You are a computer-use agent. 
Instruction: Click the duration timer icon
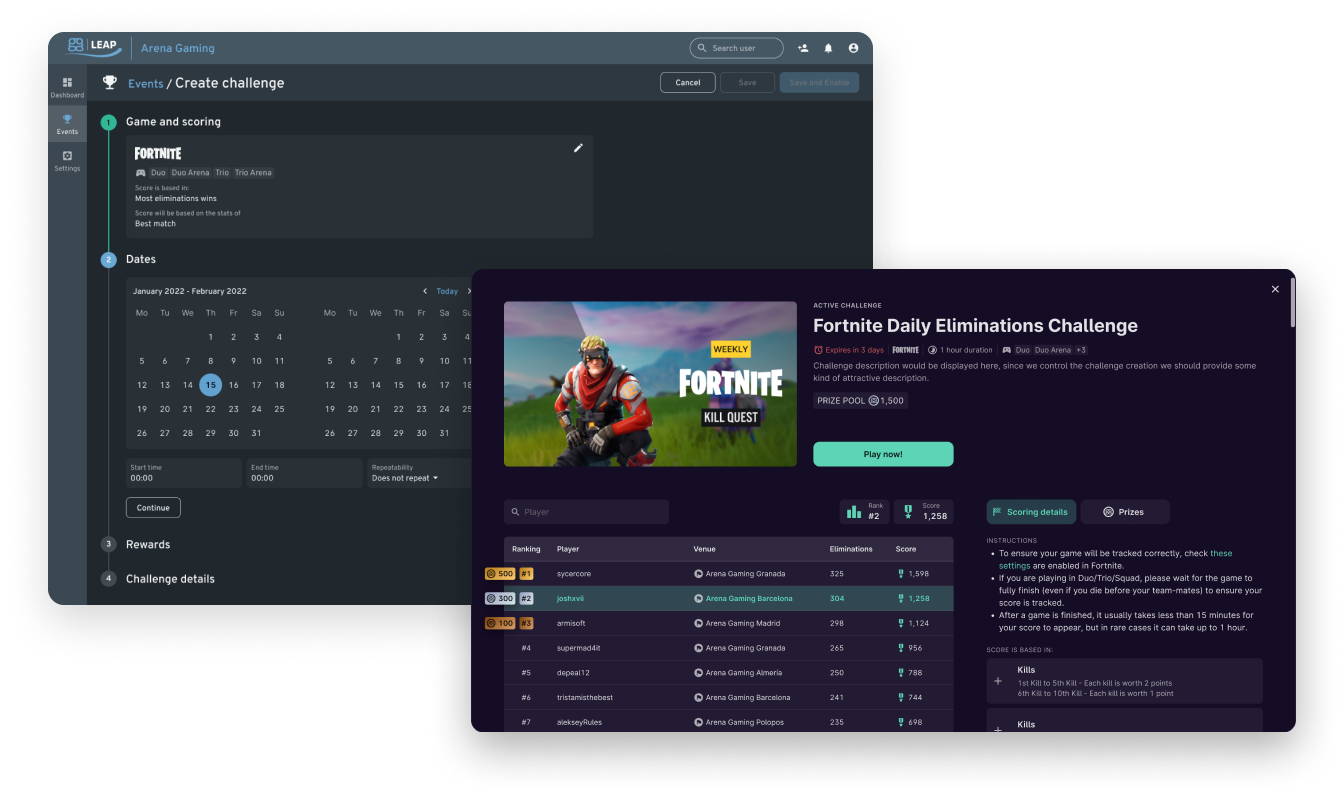(932, 350)
